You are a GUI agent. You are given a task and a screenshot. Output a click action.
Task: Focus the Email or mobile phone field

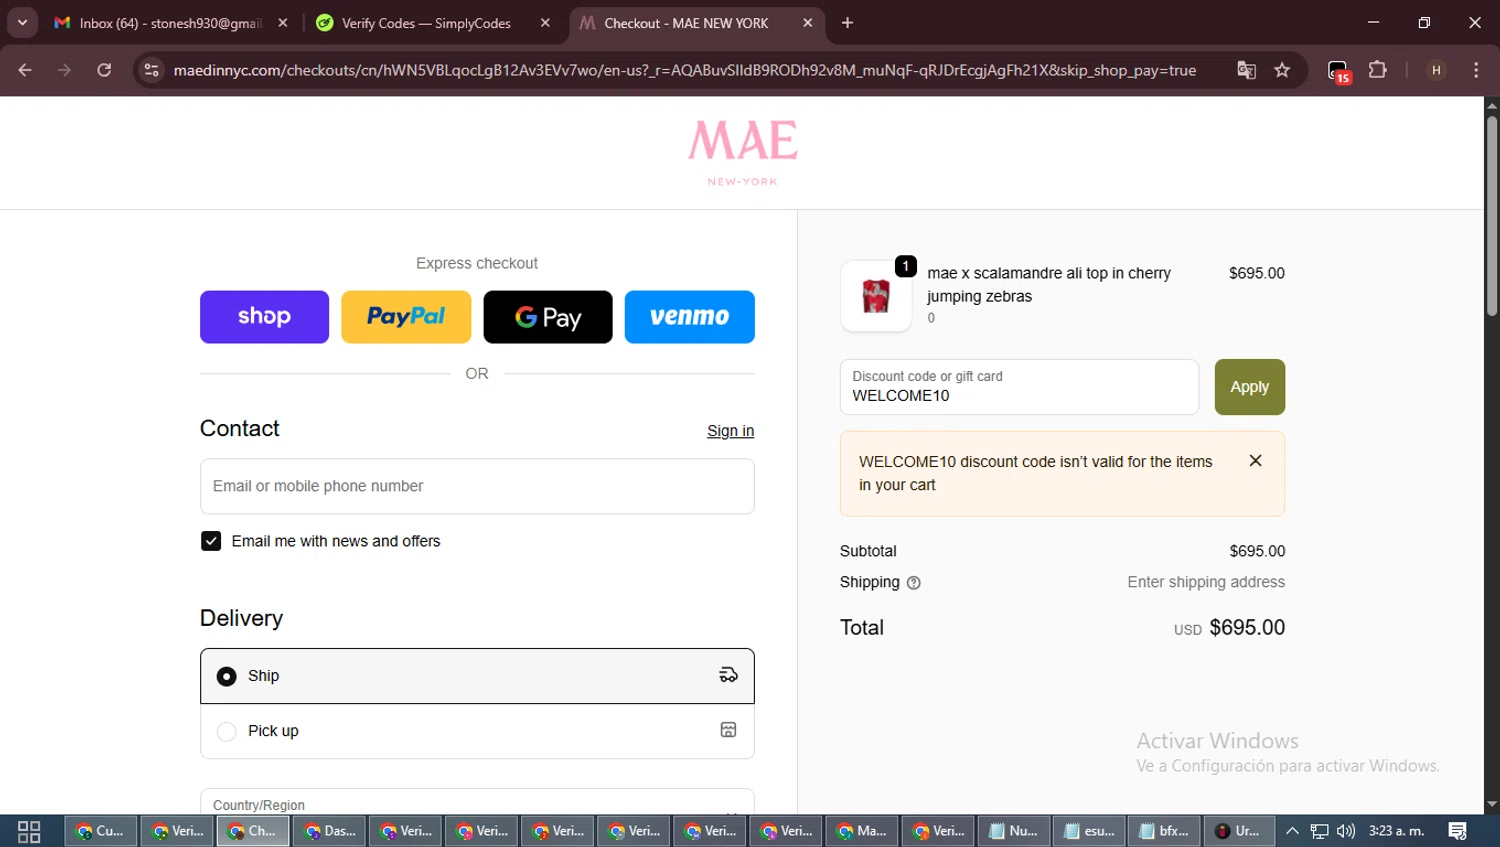point(477,486)
